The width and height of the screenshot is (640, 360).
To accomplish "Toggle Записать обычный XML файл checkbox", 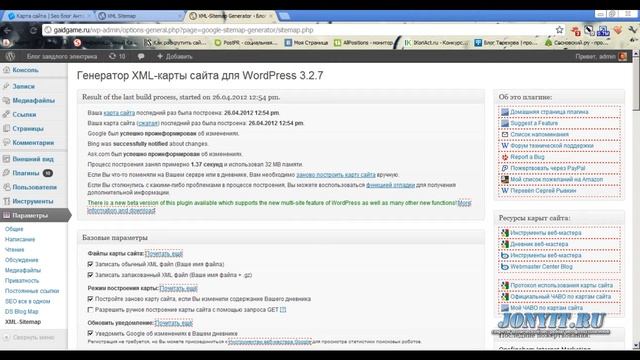I will (90, 264).
